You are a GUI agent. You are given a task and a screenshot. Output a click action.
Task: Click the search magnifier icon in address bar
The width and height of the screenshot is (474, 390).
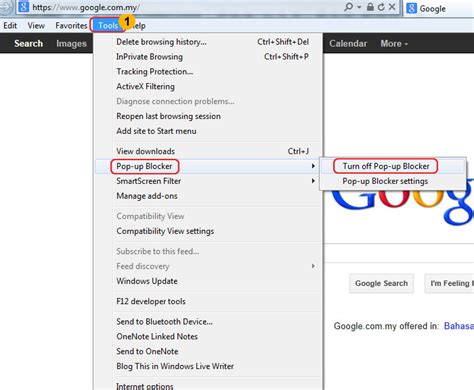[348, 7]
